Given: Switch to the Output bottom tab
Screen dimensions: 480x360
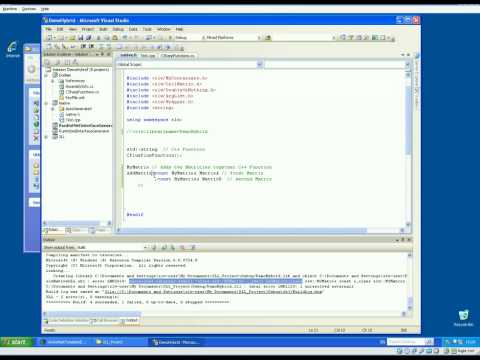Looking at the screenshot, I should point(130,321).
